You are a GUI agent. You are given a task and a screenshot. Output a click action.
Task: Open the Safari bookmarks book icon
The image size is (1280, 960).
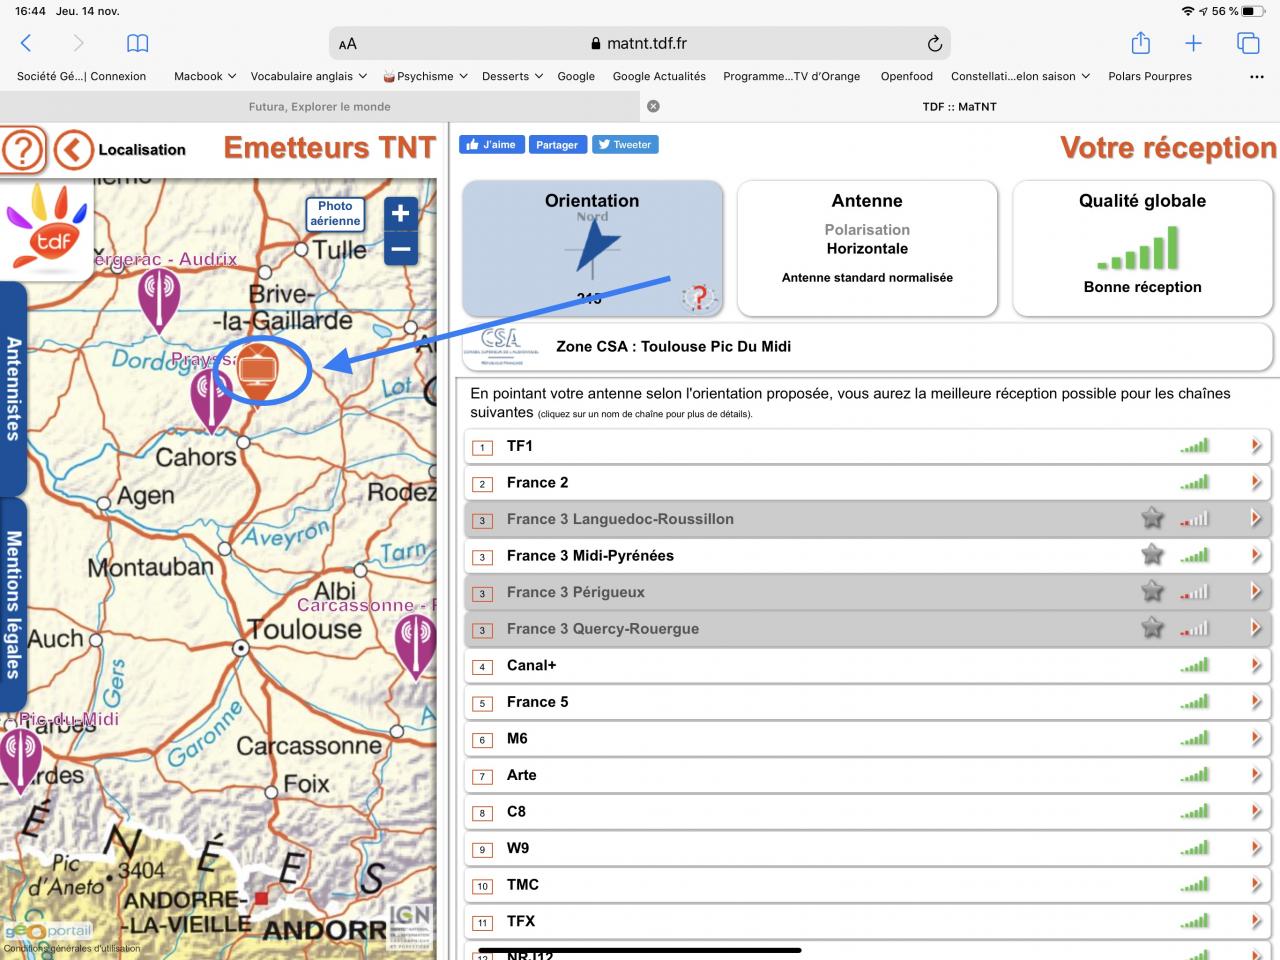[x=138, y=43]
